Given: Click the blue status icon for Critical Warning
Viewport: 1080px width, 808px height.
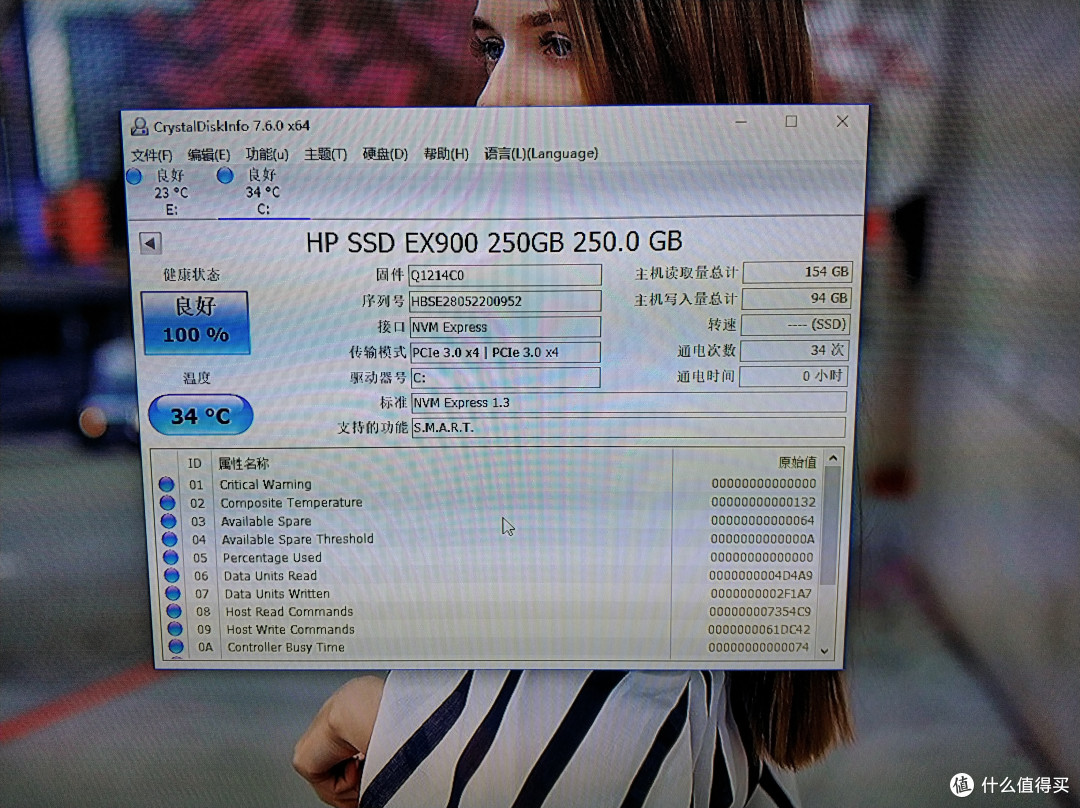Looking at the screenshot, I should click(166, 484).
